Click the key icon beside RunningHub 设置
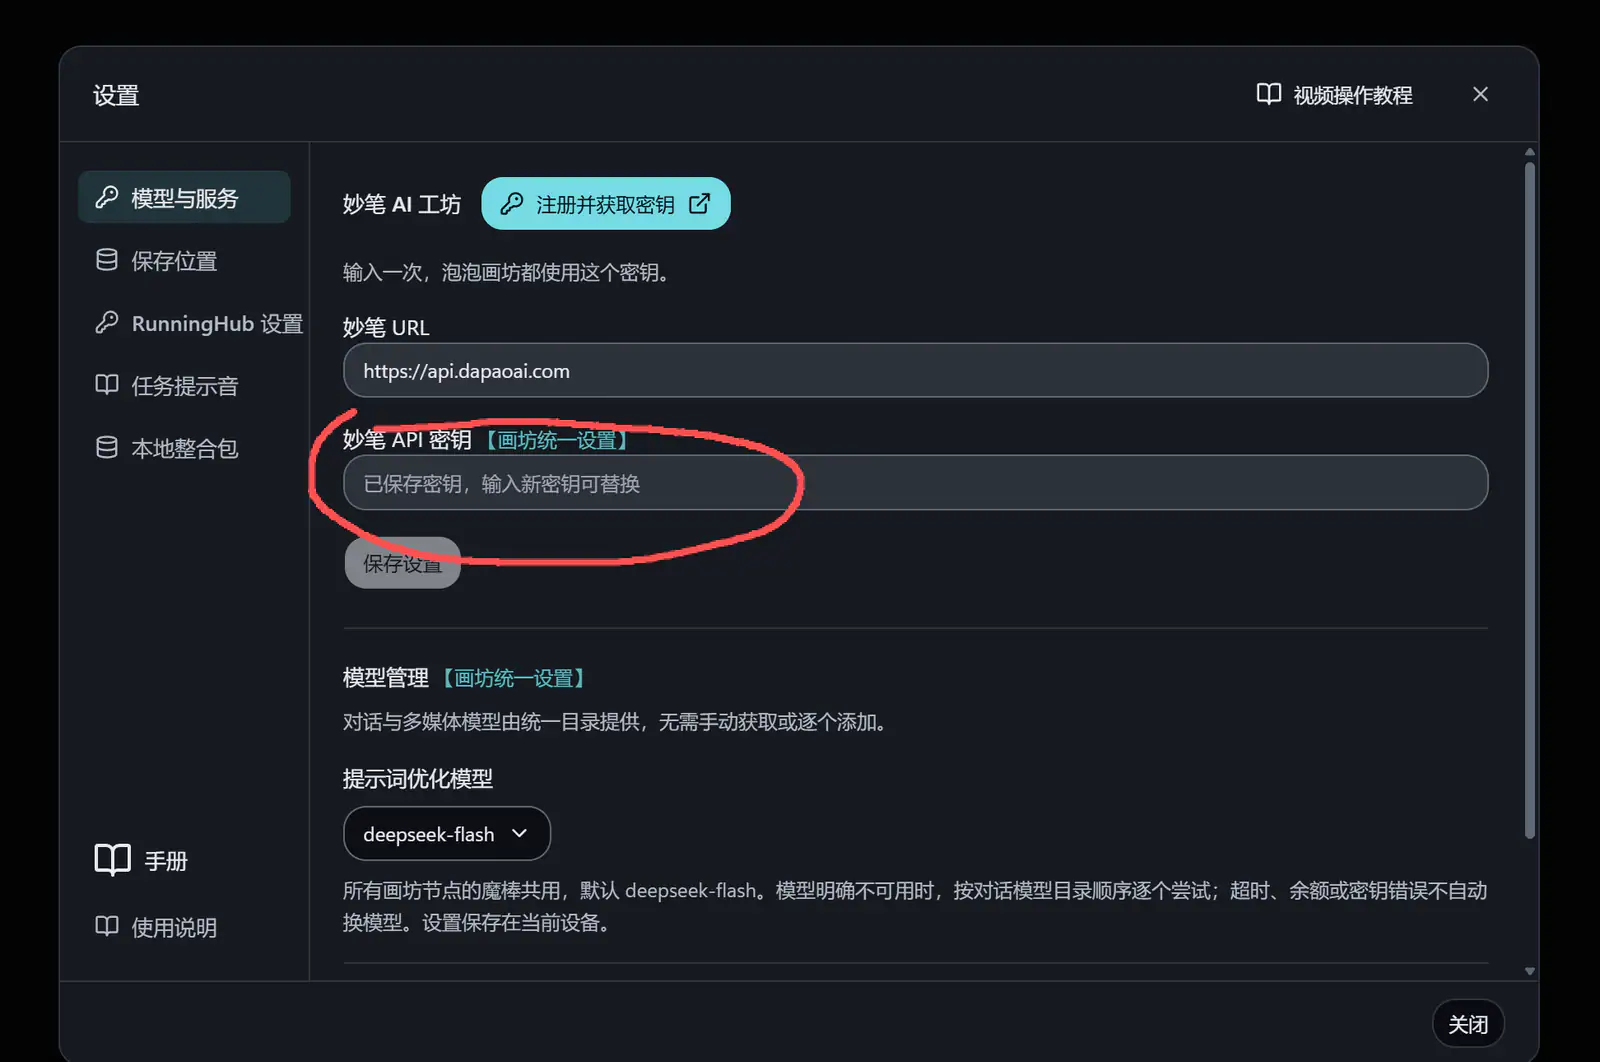The width and height of the screenshot is (1600, 1062). tap(107, 322)
